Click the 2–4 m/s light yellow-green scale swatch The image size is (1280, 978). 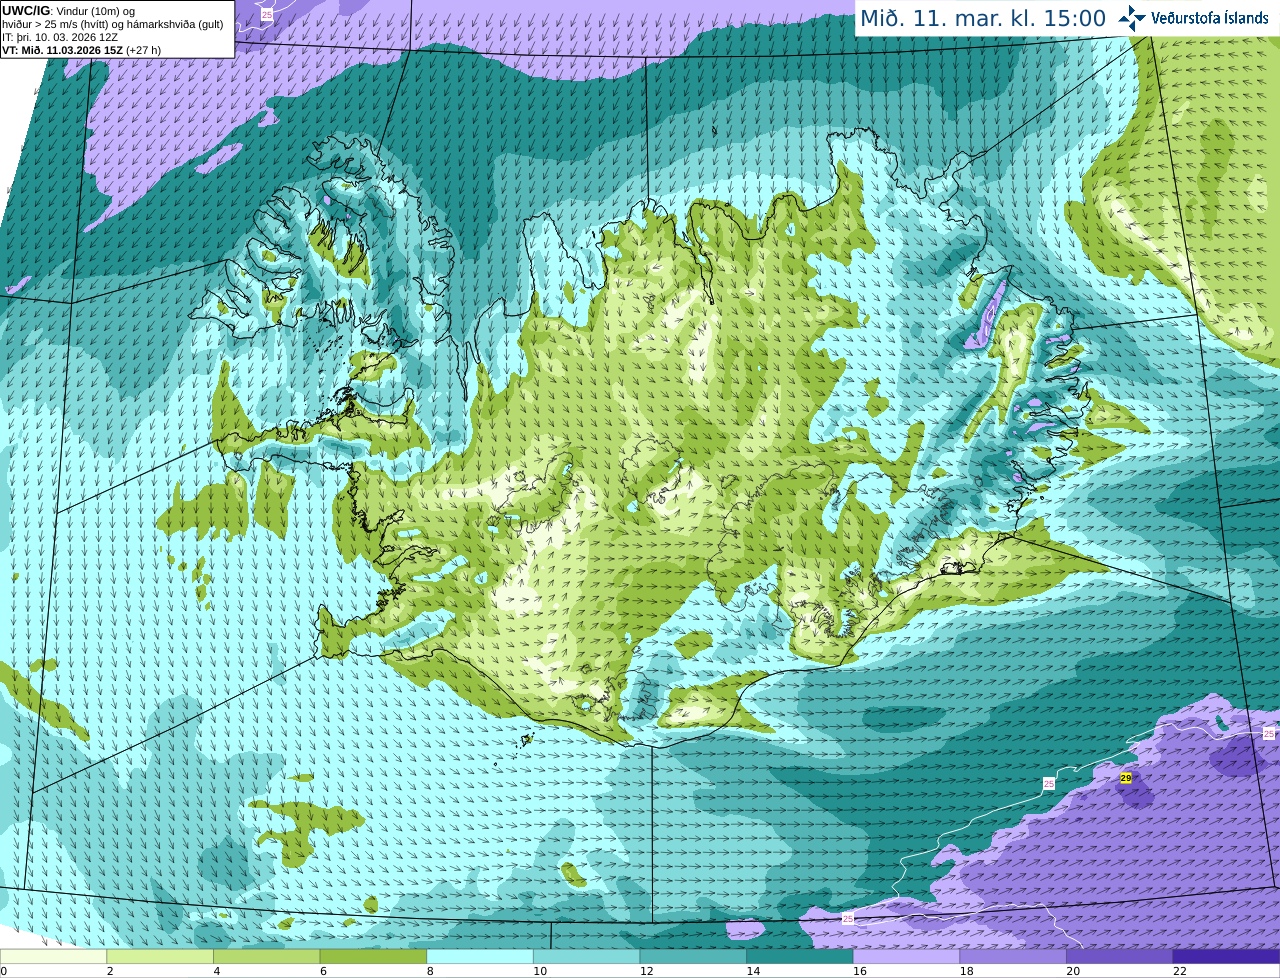[x=160, y=956]
